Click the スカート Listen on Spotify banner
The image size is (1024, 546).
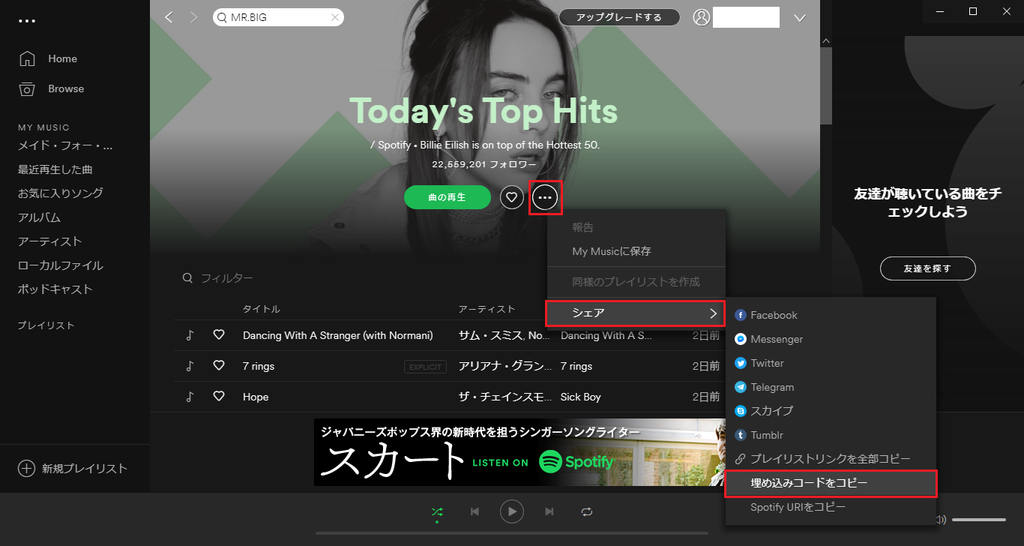tap(520, 453)
